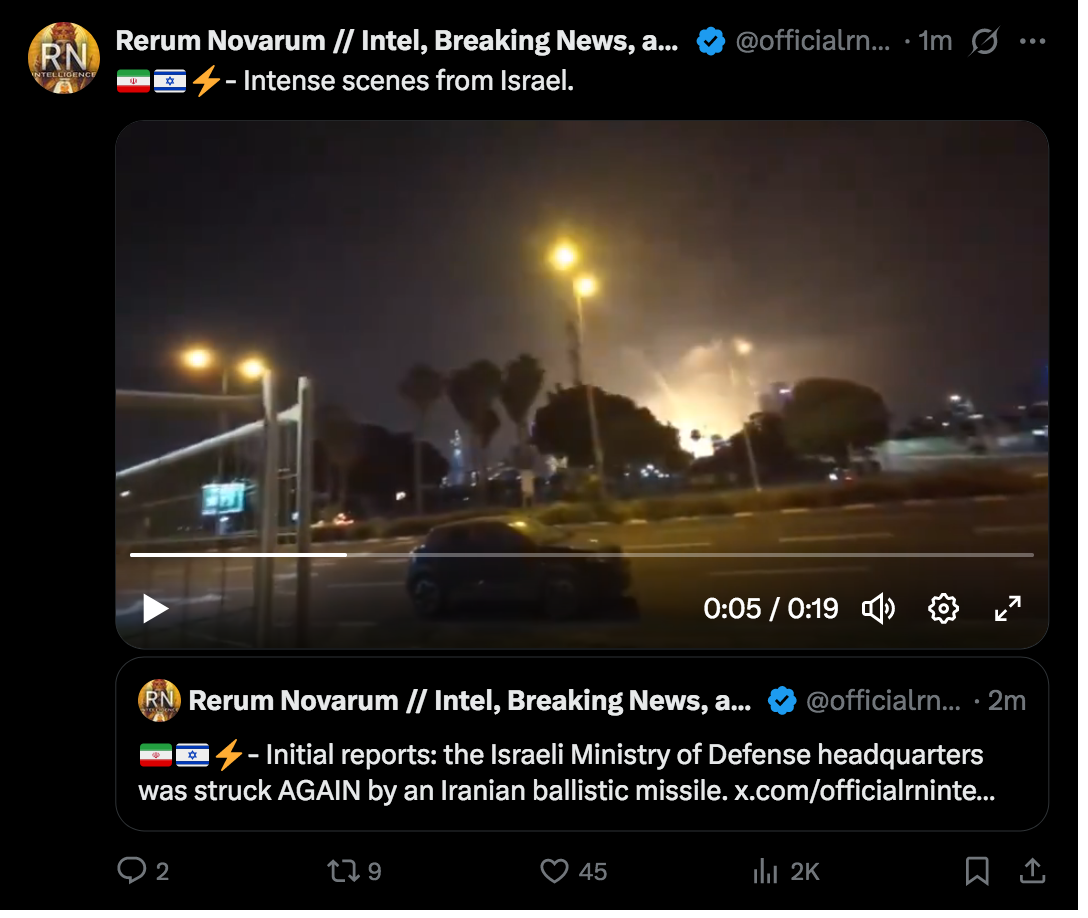Like the tweet with heart icon
1088x918 pixels.
click(554, 871)
